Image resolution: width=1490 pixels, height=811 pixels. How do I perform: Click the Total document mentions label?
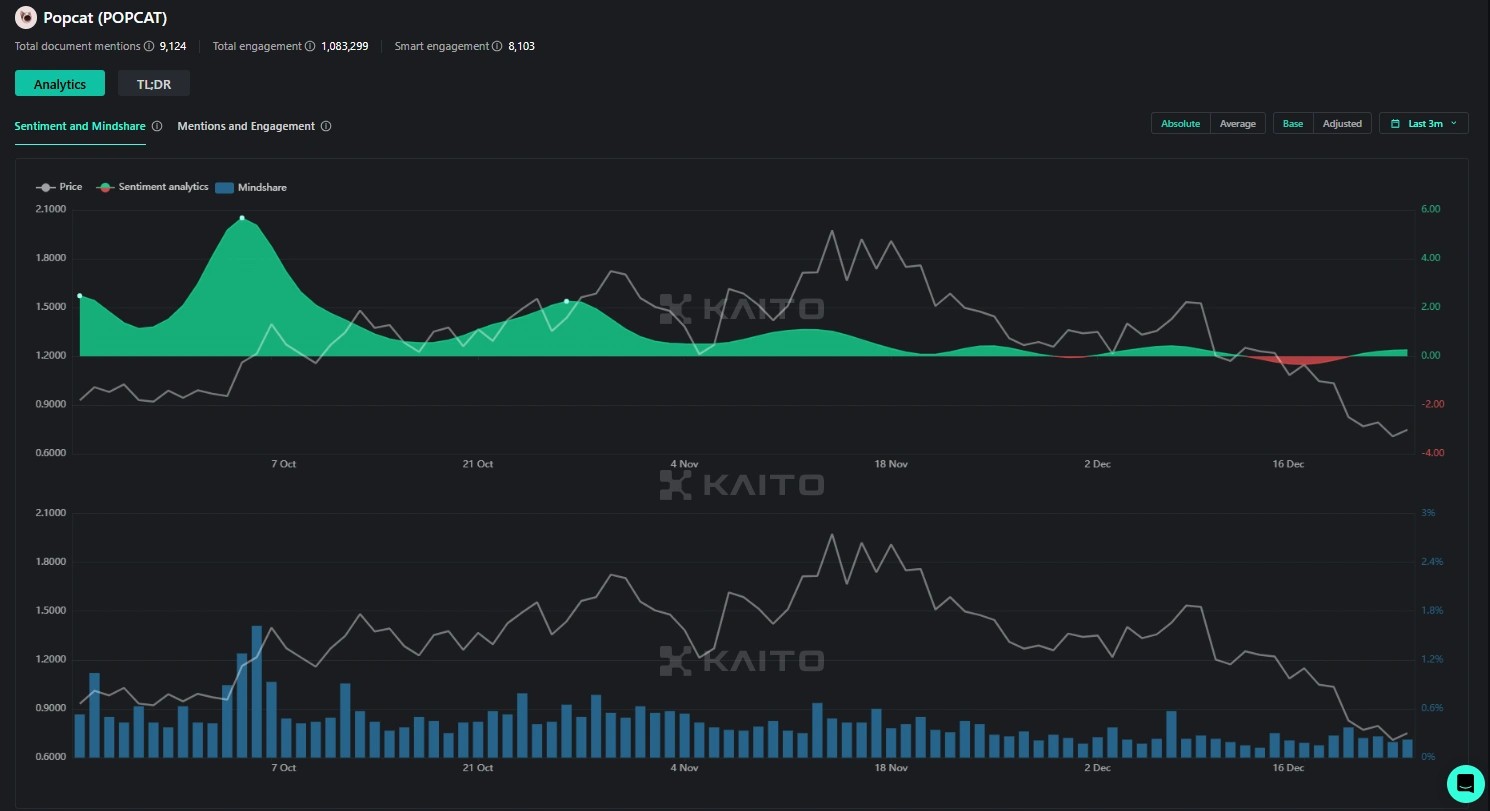click(x=77, y=46)
